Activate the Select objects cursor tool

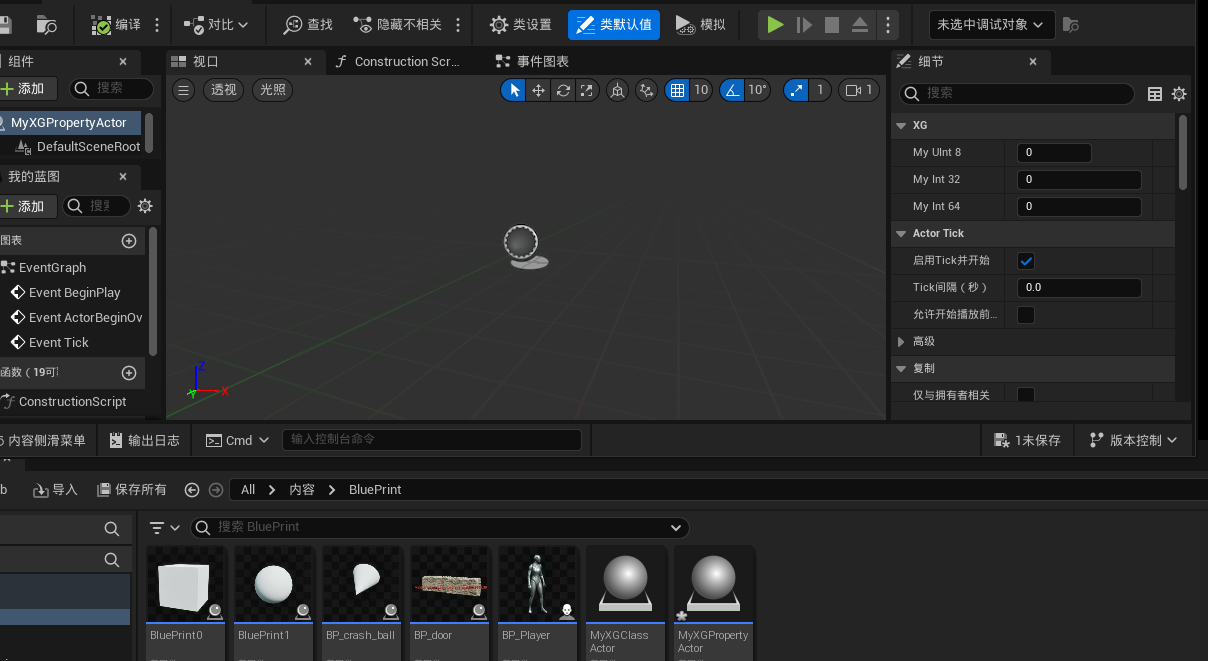pos(514,91)
